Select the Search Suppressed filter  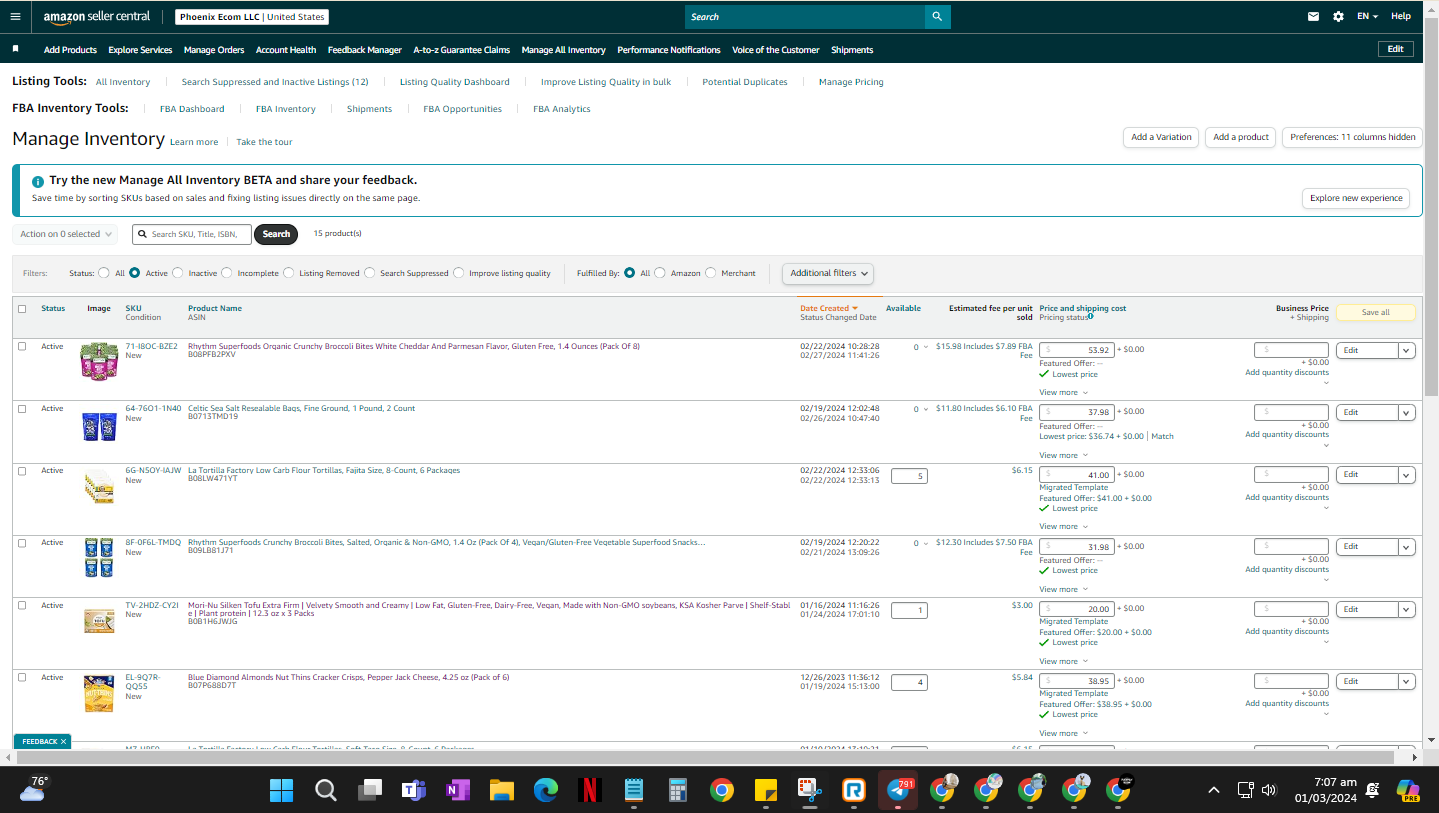tap(370, 273)
